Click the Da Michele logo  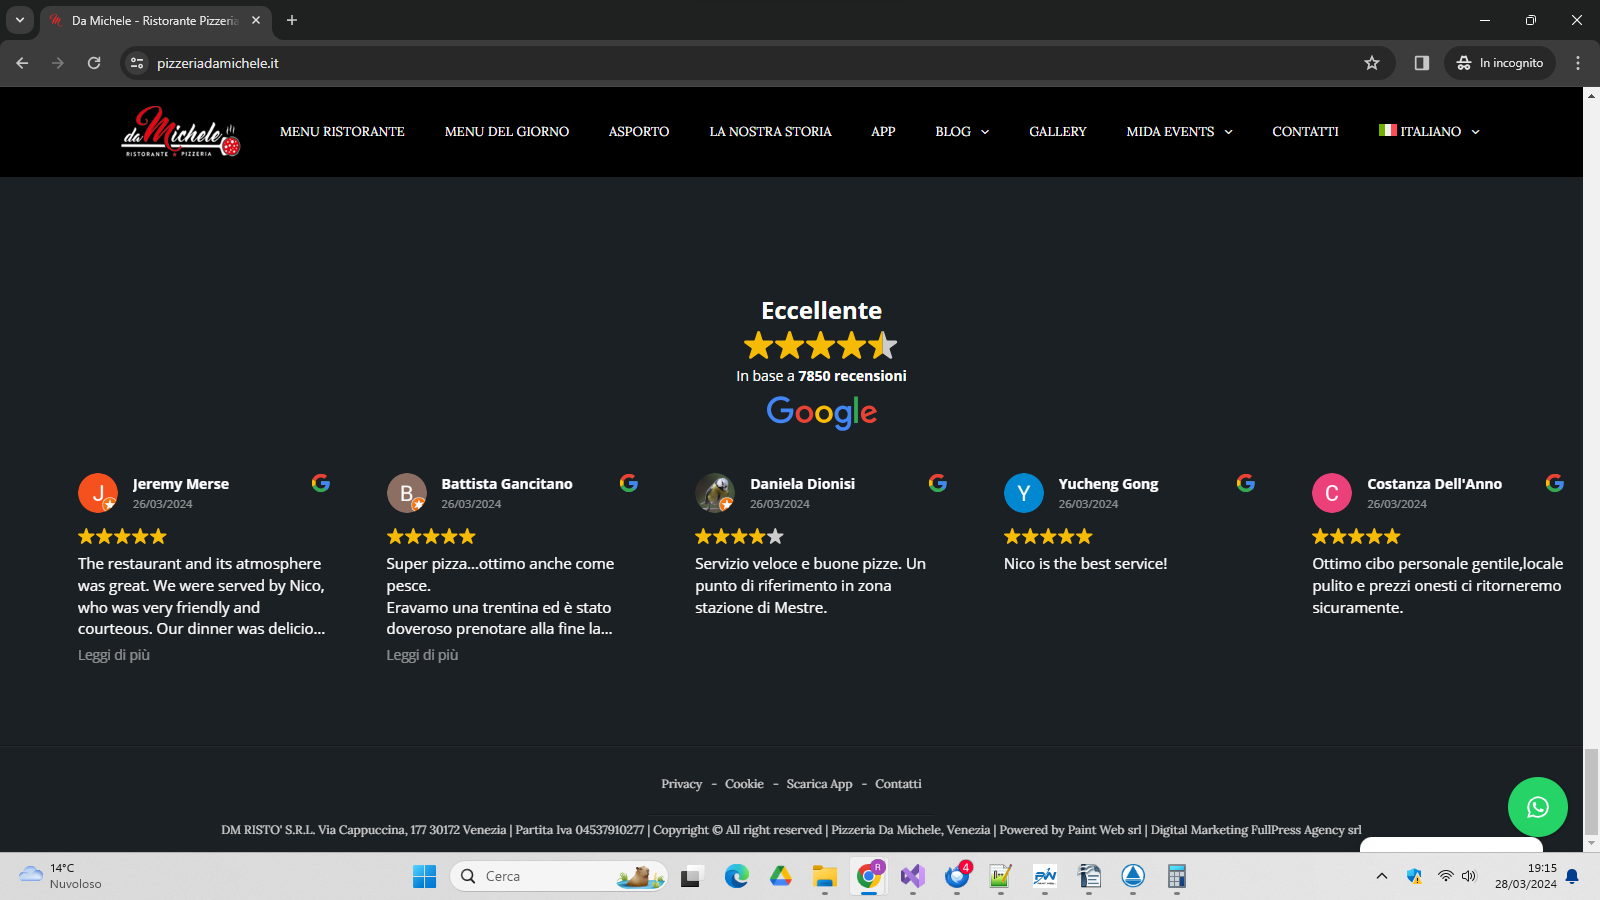[x=181, y=132]
